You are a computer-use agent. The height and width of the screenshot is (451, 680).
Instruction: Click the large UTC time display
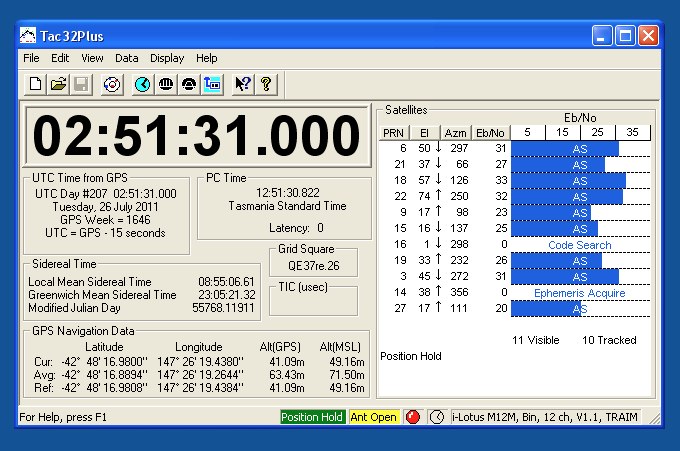[196, 135]
